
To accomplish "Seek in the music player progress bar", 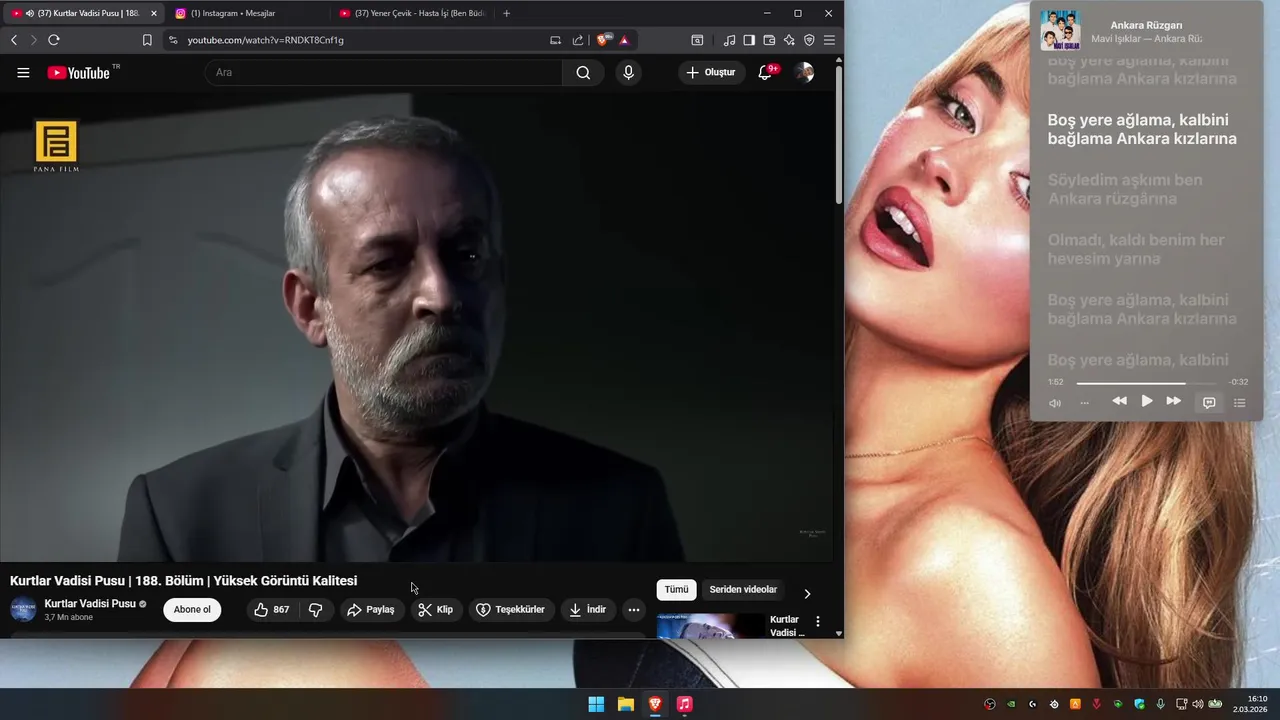I will (x=1146, y=383).
